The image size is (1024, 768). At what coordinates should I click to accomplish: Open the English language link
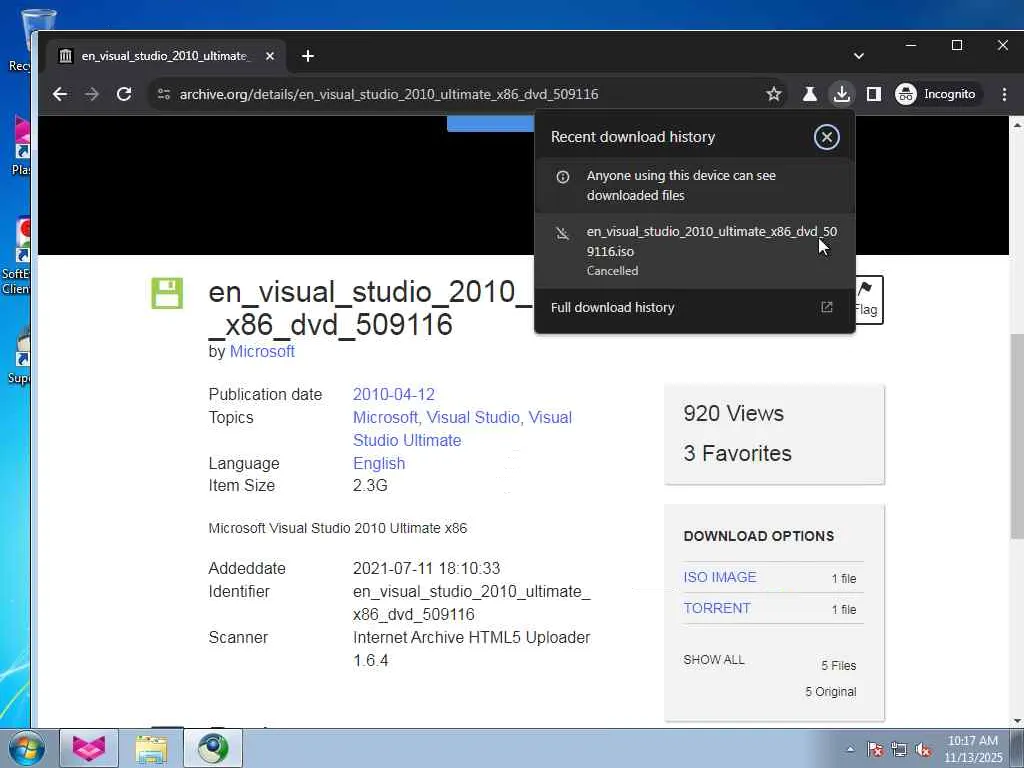[379, 463]
